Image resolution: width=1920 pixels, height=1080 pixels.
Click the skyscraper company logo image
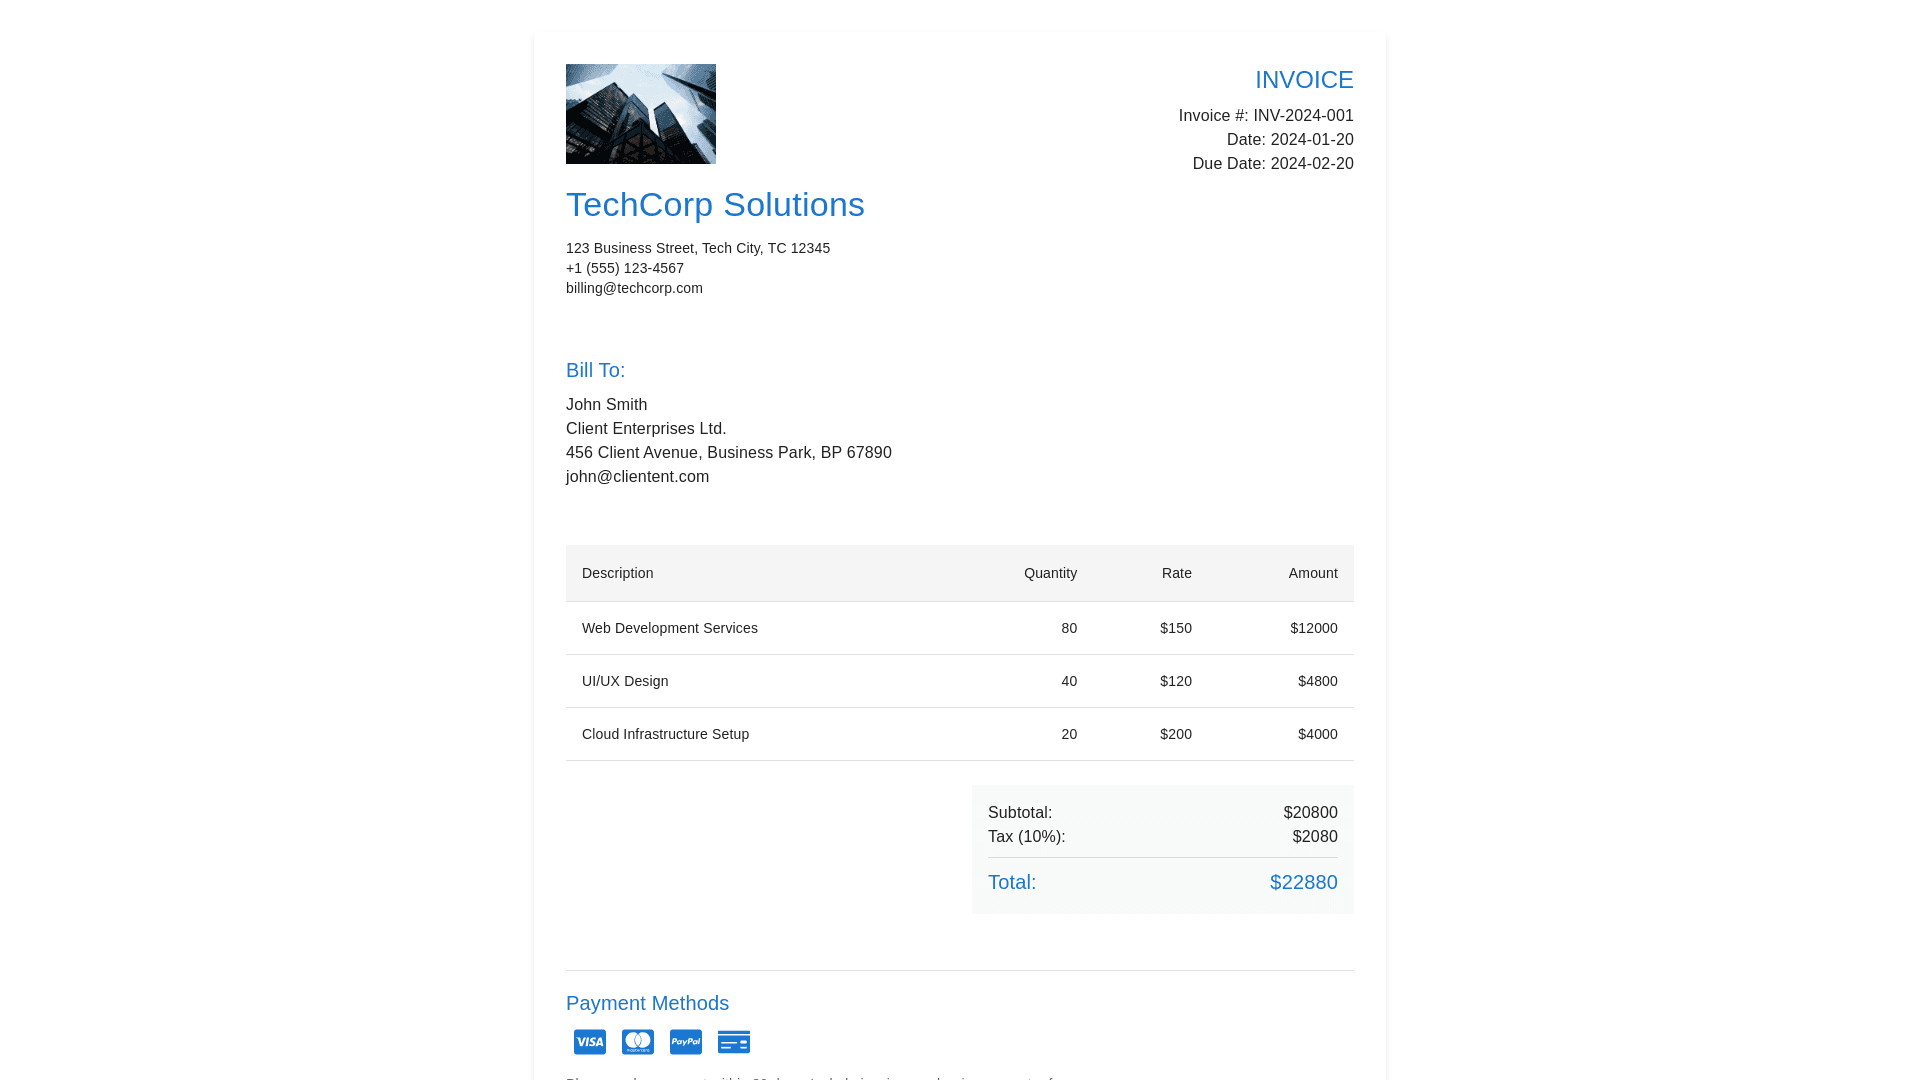pos(640,114)
